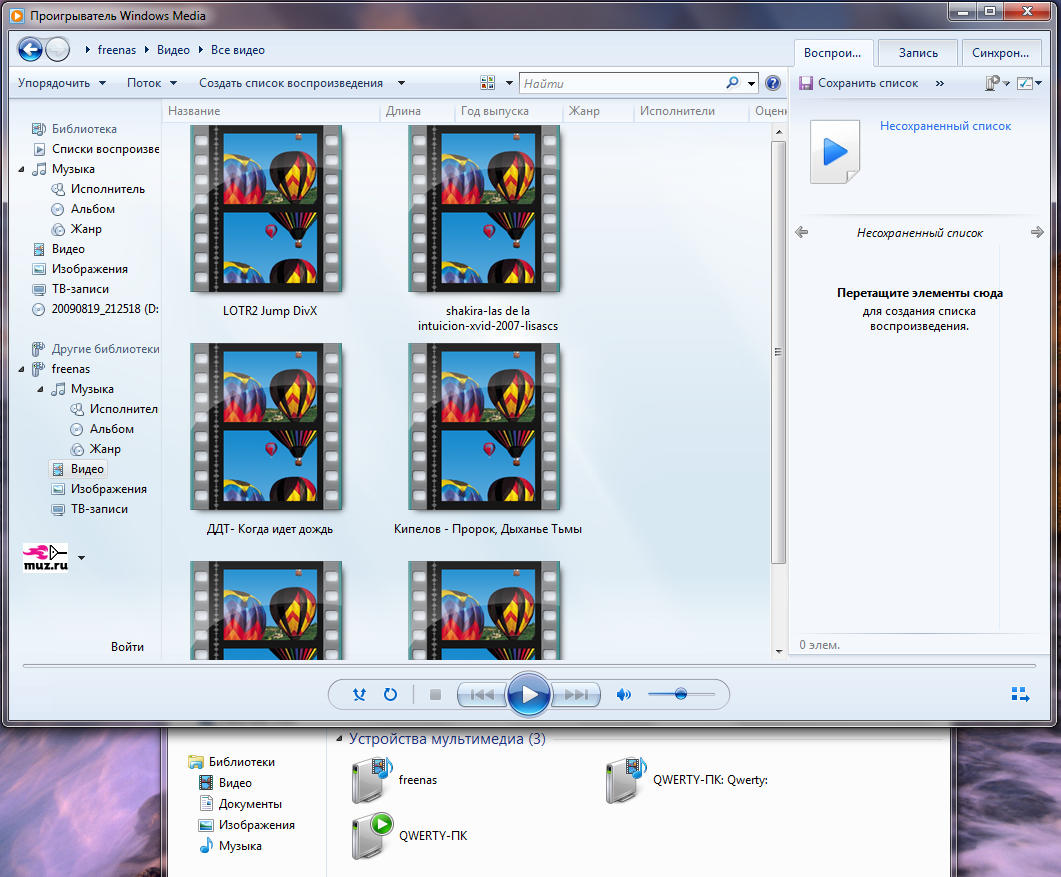Go to next list arrow

coord(1037,232)
